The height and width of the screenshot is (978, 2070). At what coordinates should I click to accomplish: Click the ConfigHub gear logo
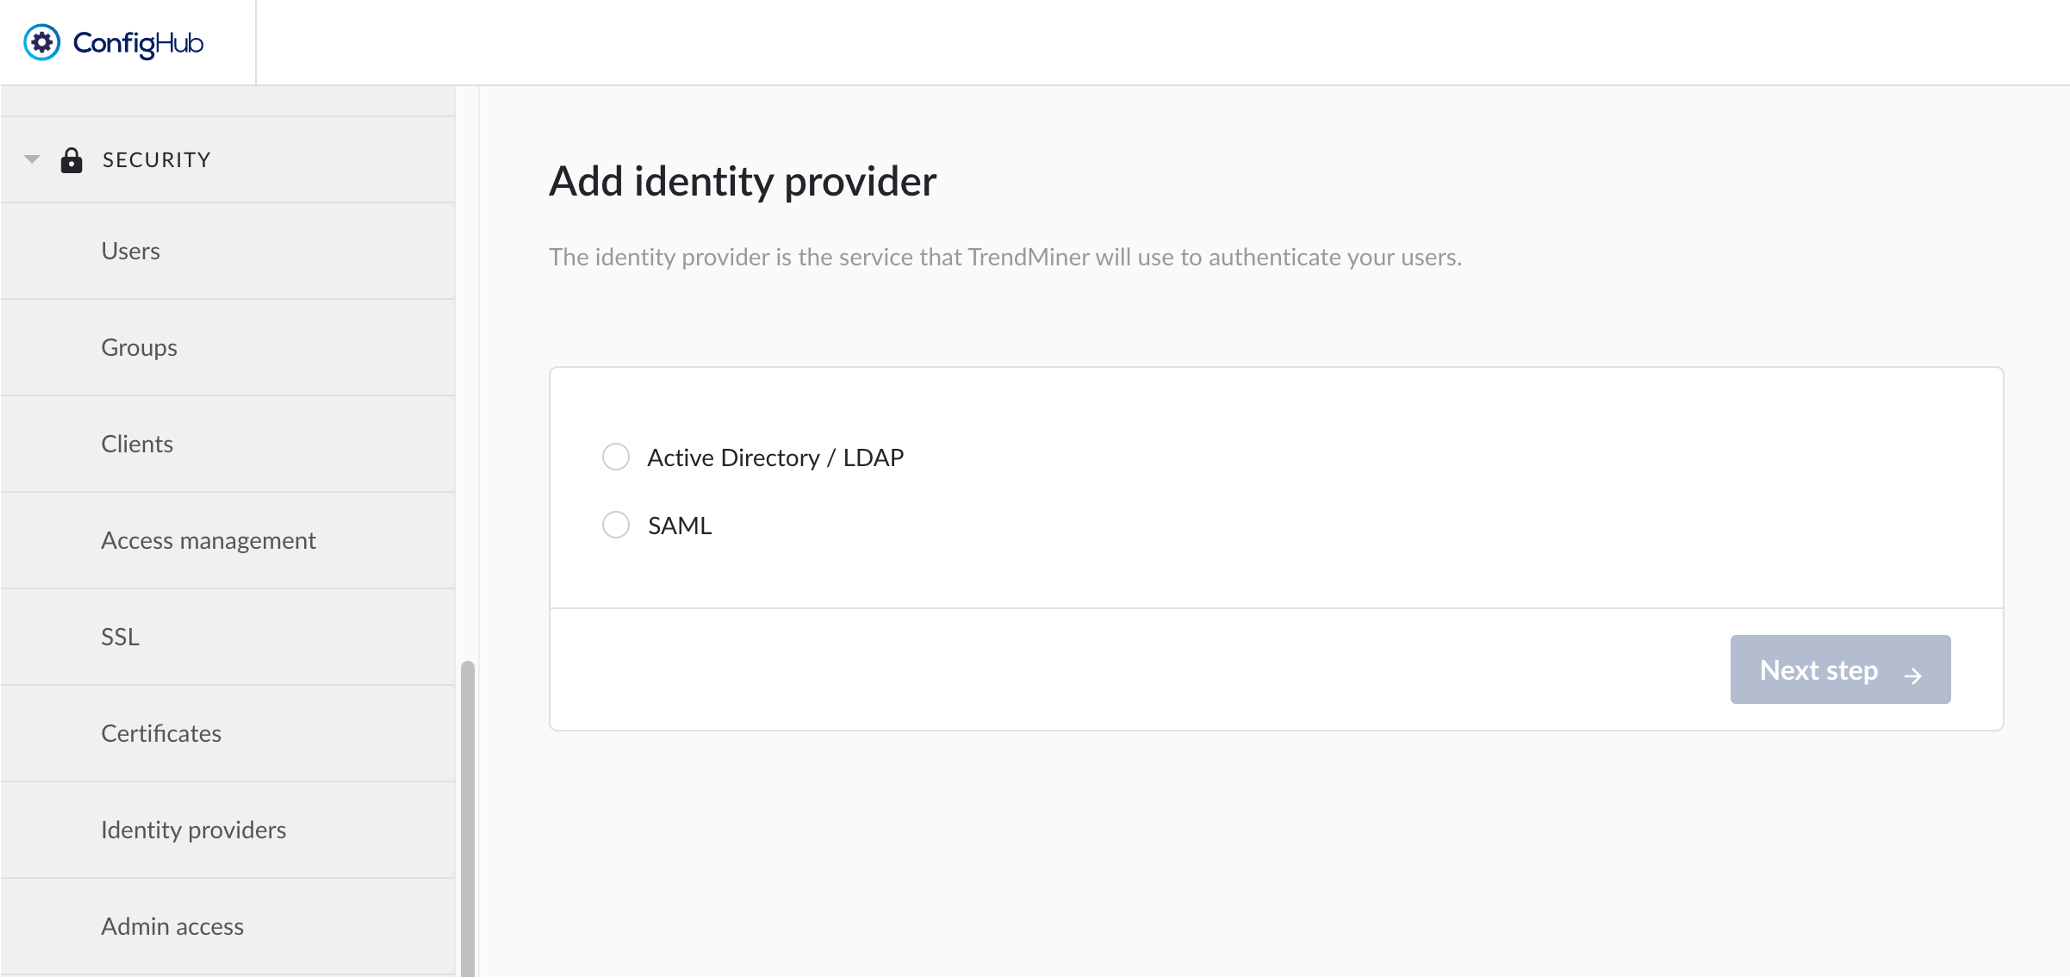coord(42,42)
